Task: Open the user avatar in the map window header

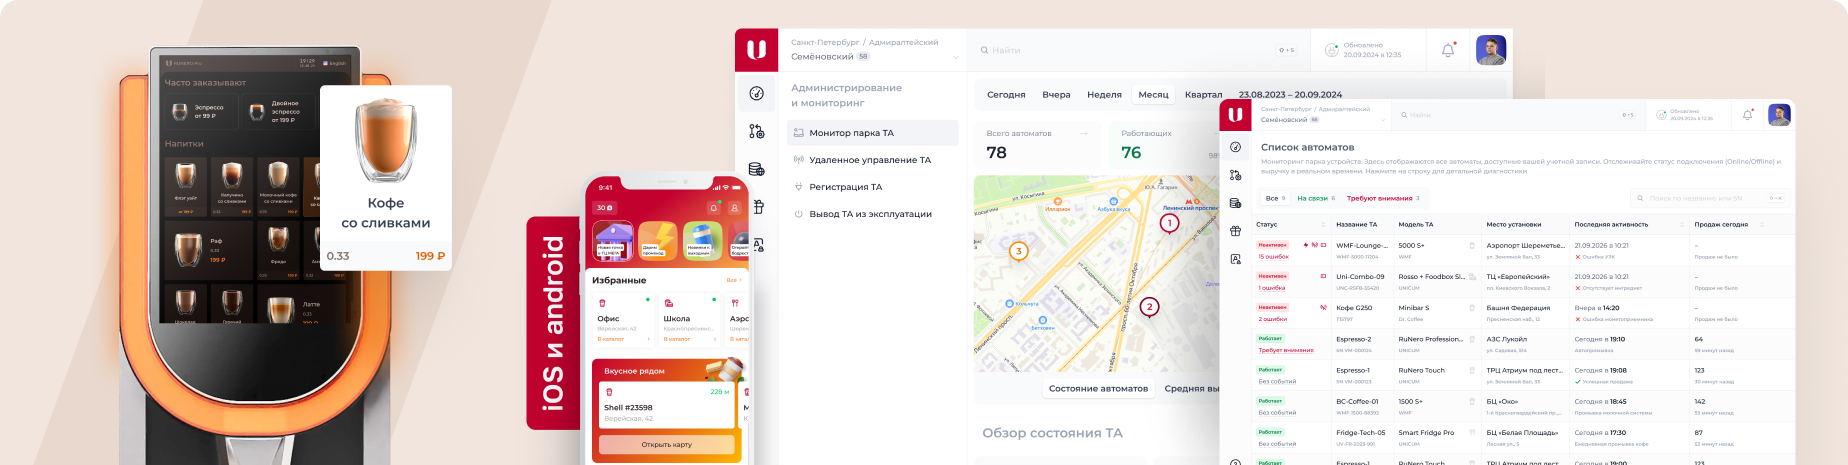Action: coord(1491,50)
